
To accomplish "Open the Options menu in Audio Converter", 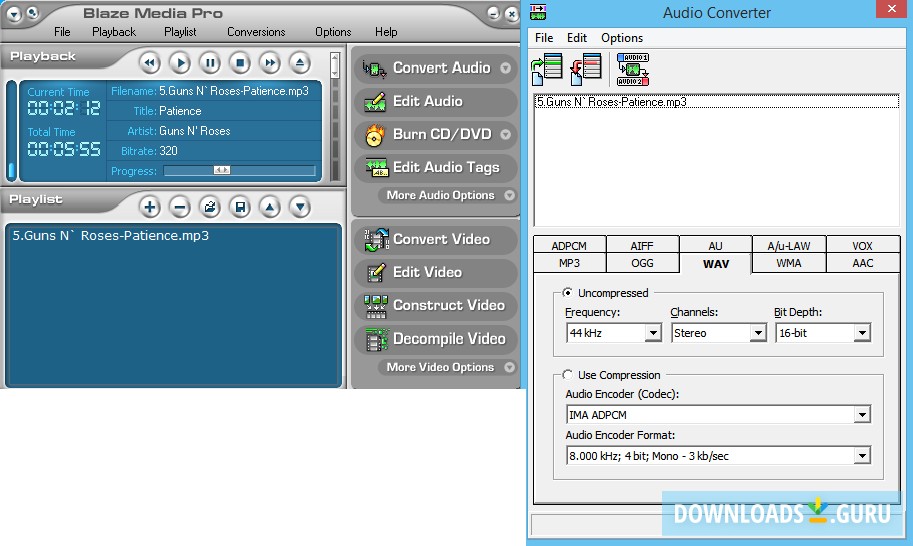I will pyautogui.click(x=622, y=38).
